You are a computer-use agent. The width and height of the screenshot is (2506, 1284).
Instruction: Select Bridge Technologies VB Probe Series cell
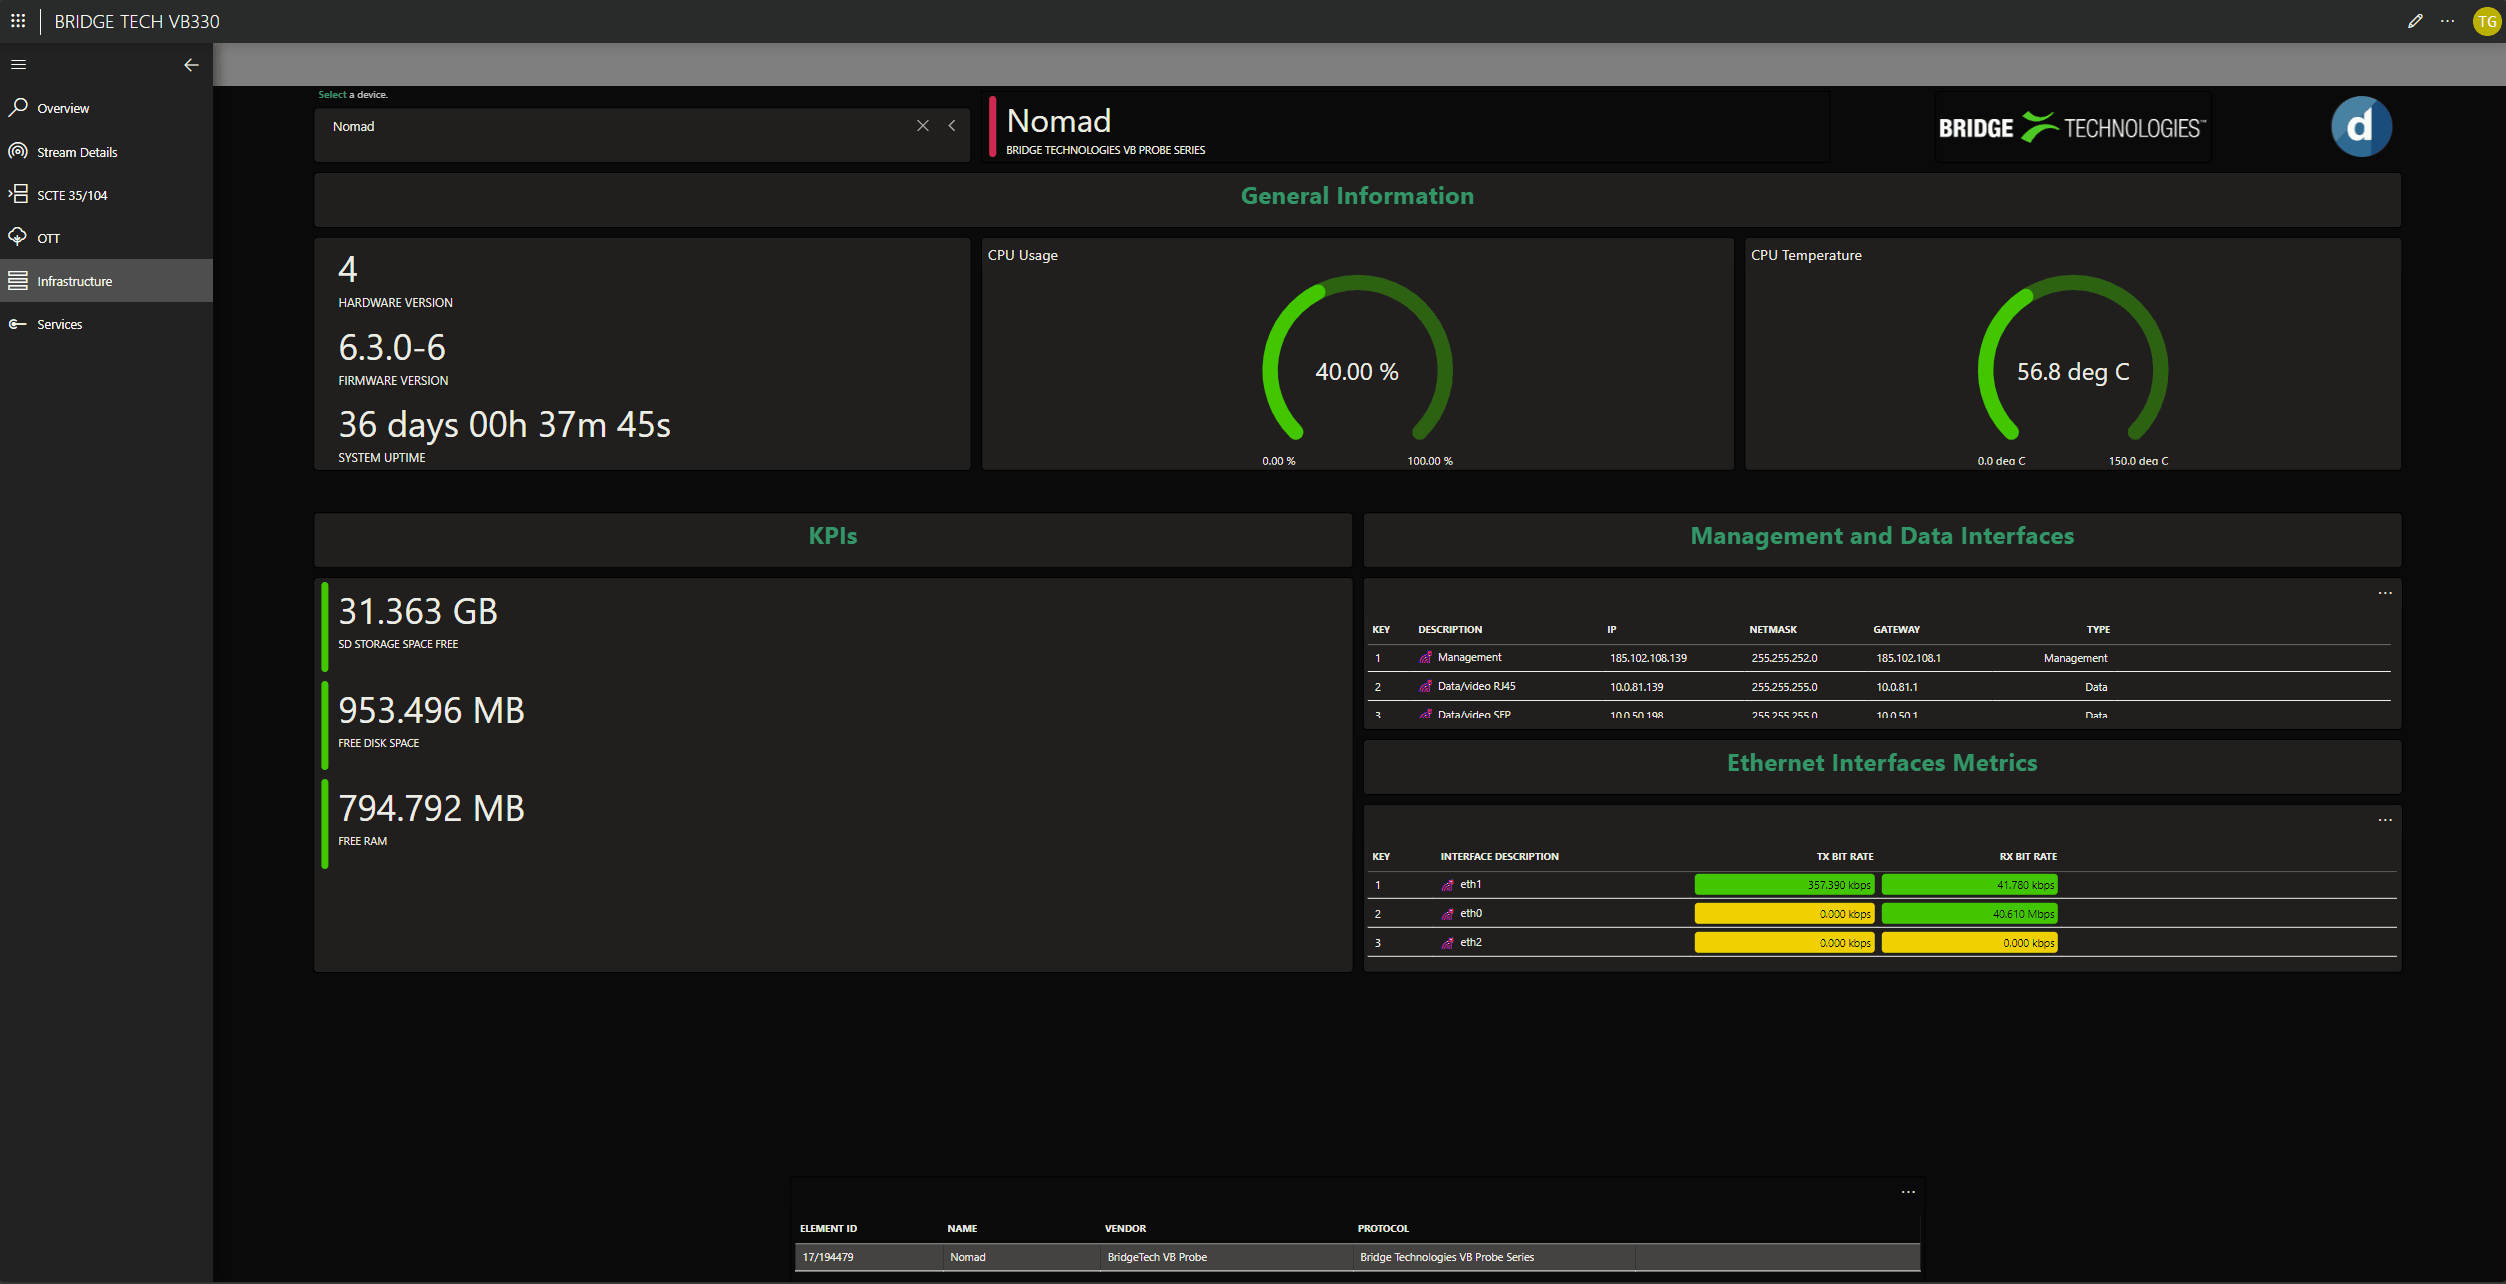click(x=1446, y=1258)
